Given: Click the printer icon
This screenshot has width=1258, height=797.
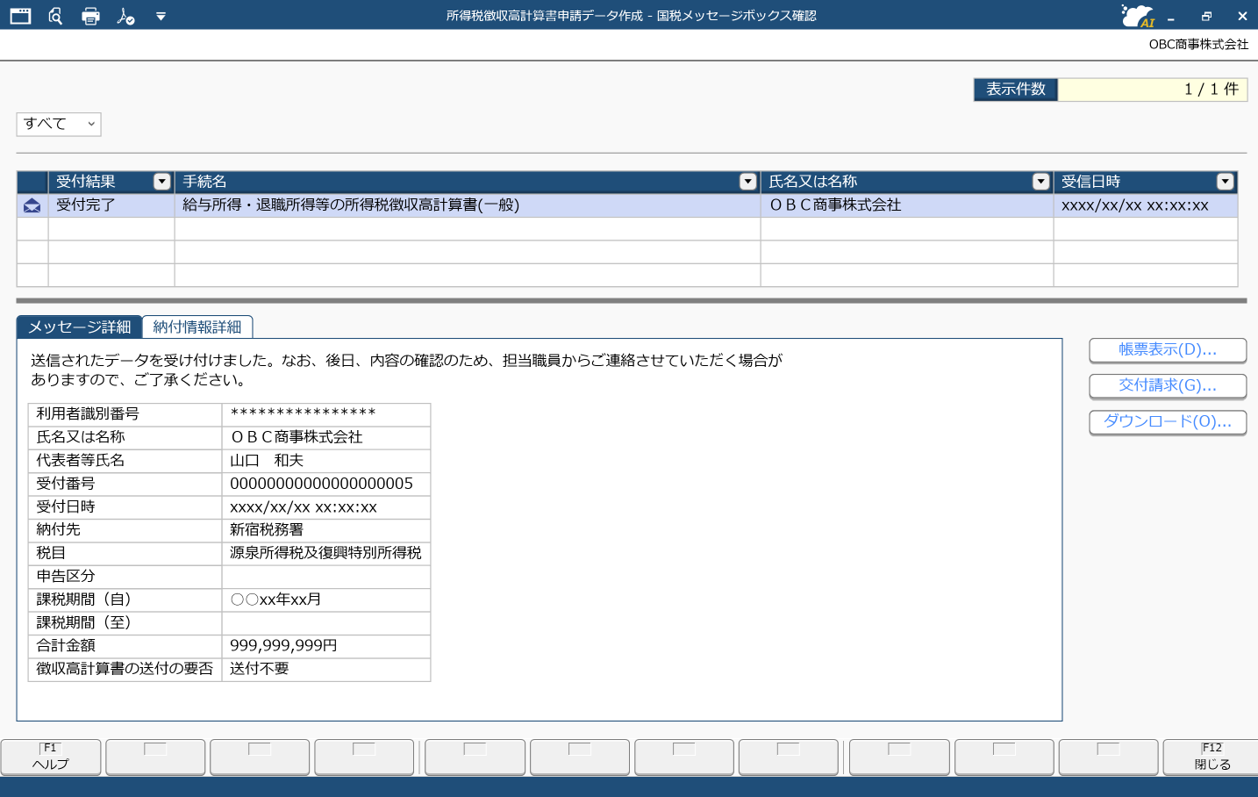Looking at the screenshot, I should click(x=90, y=16).
